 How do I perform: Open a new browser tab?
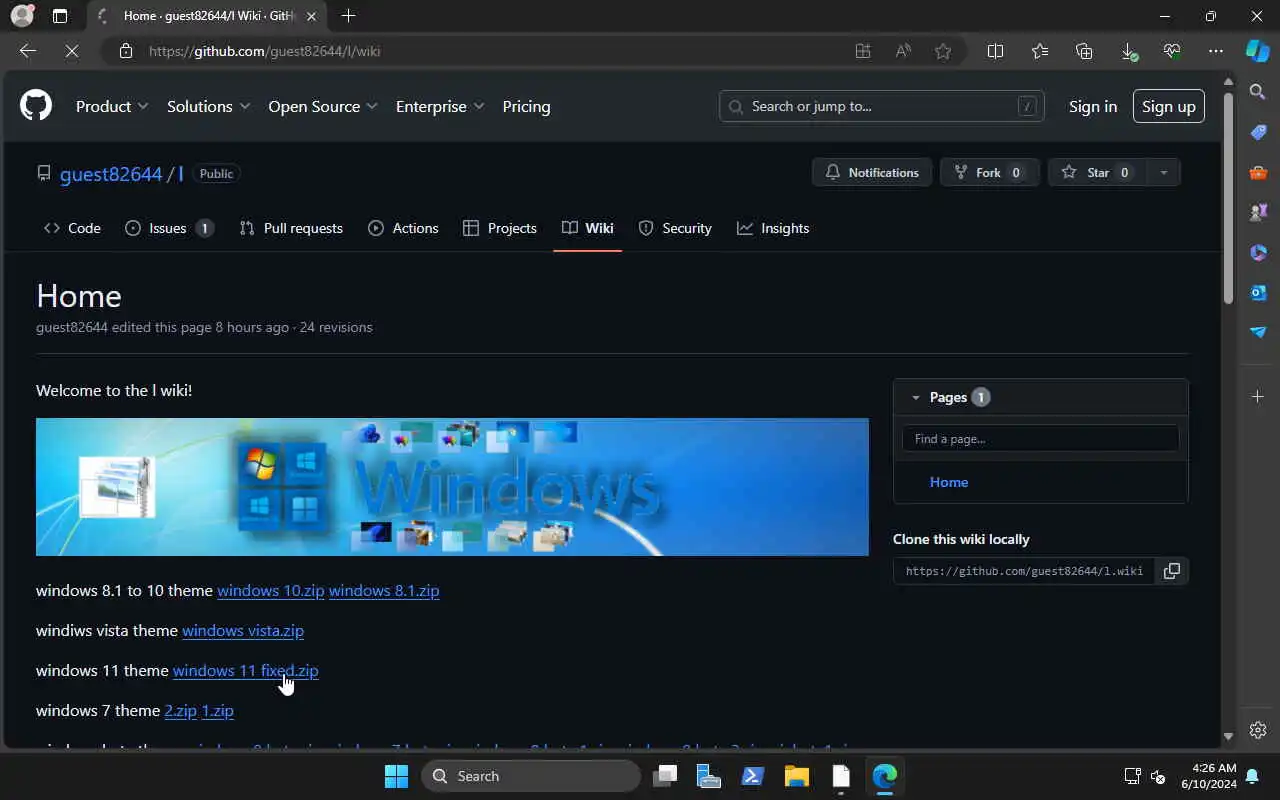(348, 16)
